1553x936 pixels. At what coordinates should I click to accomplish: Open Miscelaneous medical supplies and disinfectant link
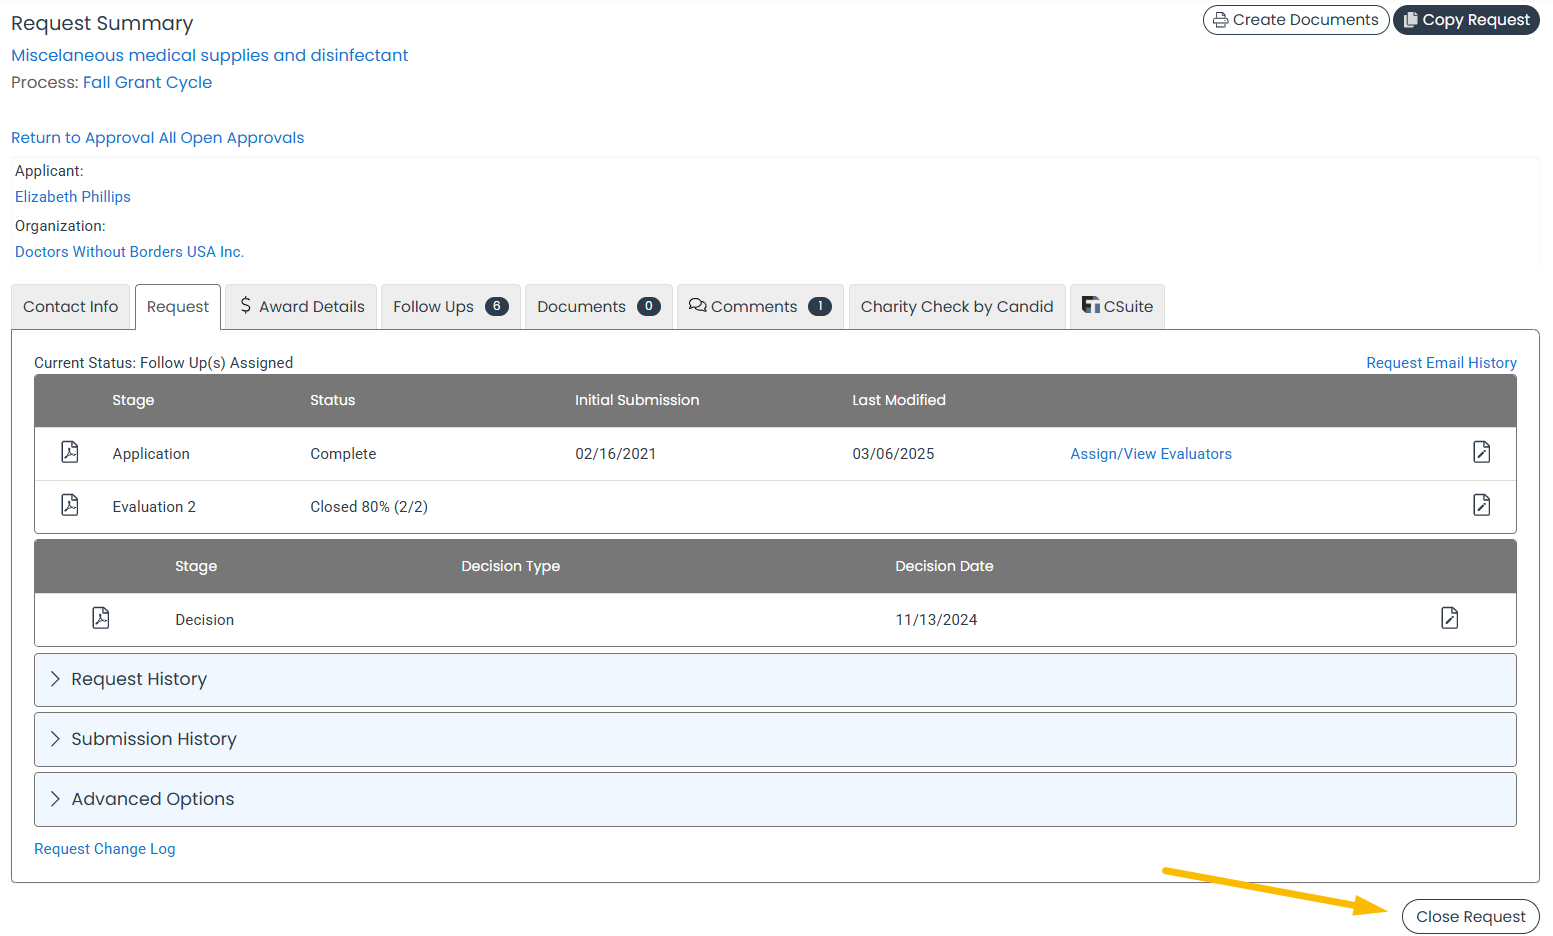pyautogui.click(x=210, y=55)
